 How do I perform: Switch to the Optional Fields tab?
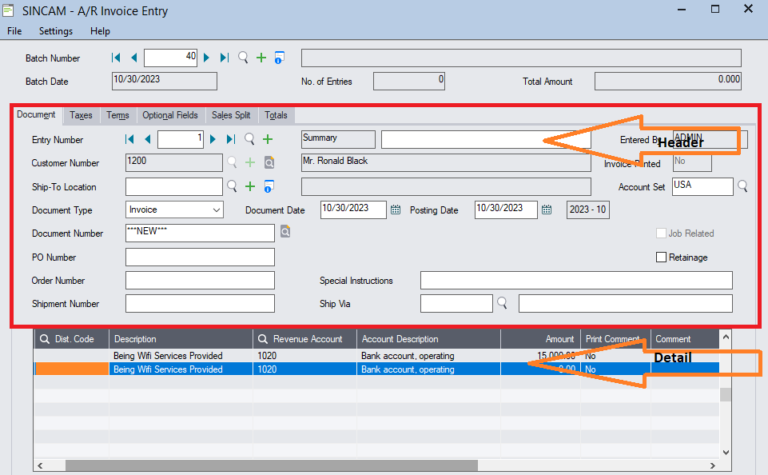170,115
